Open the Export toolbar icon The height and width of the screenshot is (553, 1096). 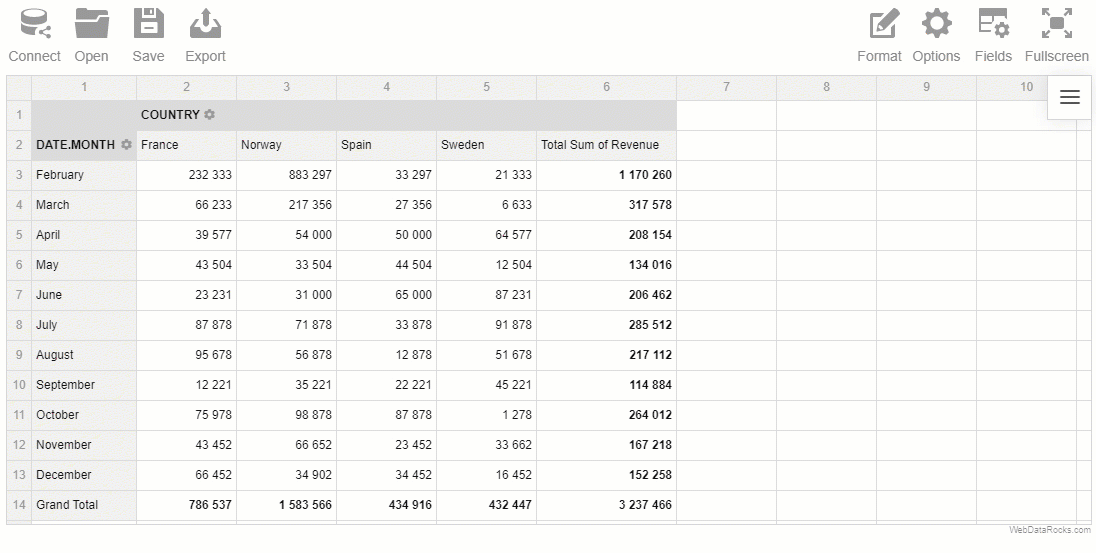click(x=206, y=24)
